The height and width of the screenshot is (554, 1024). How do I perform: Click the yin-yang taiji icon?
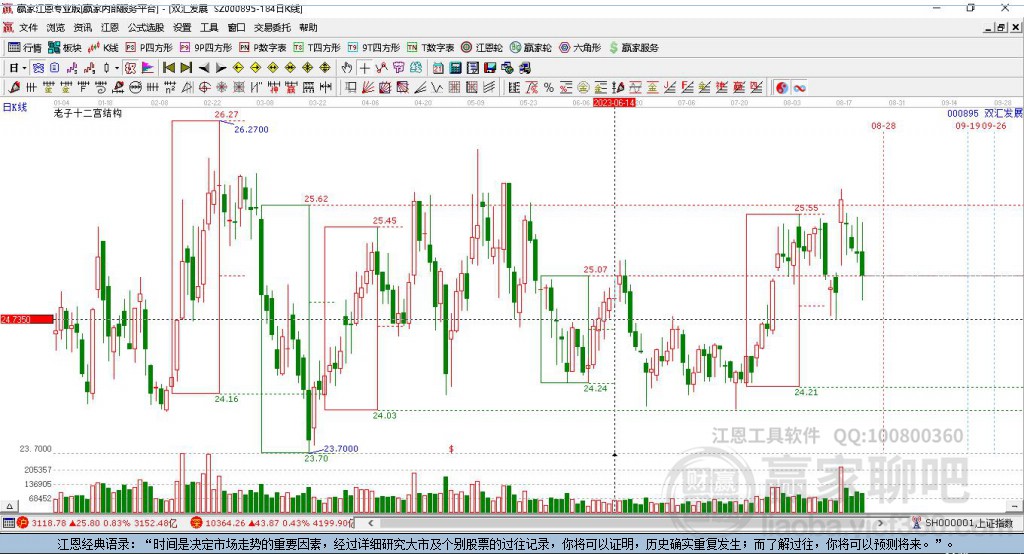782,87
